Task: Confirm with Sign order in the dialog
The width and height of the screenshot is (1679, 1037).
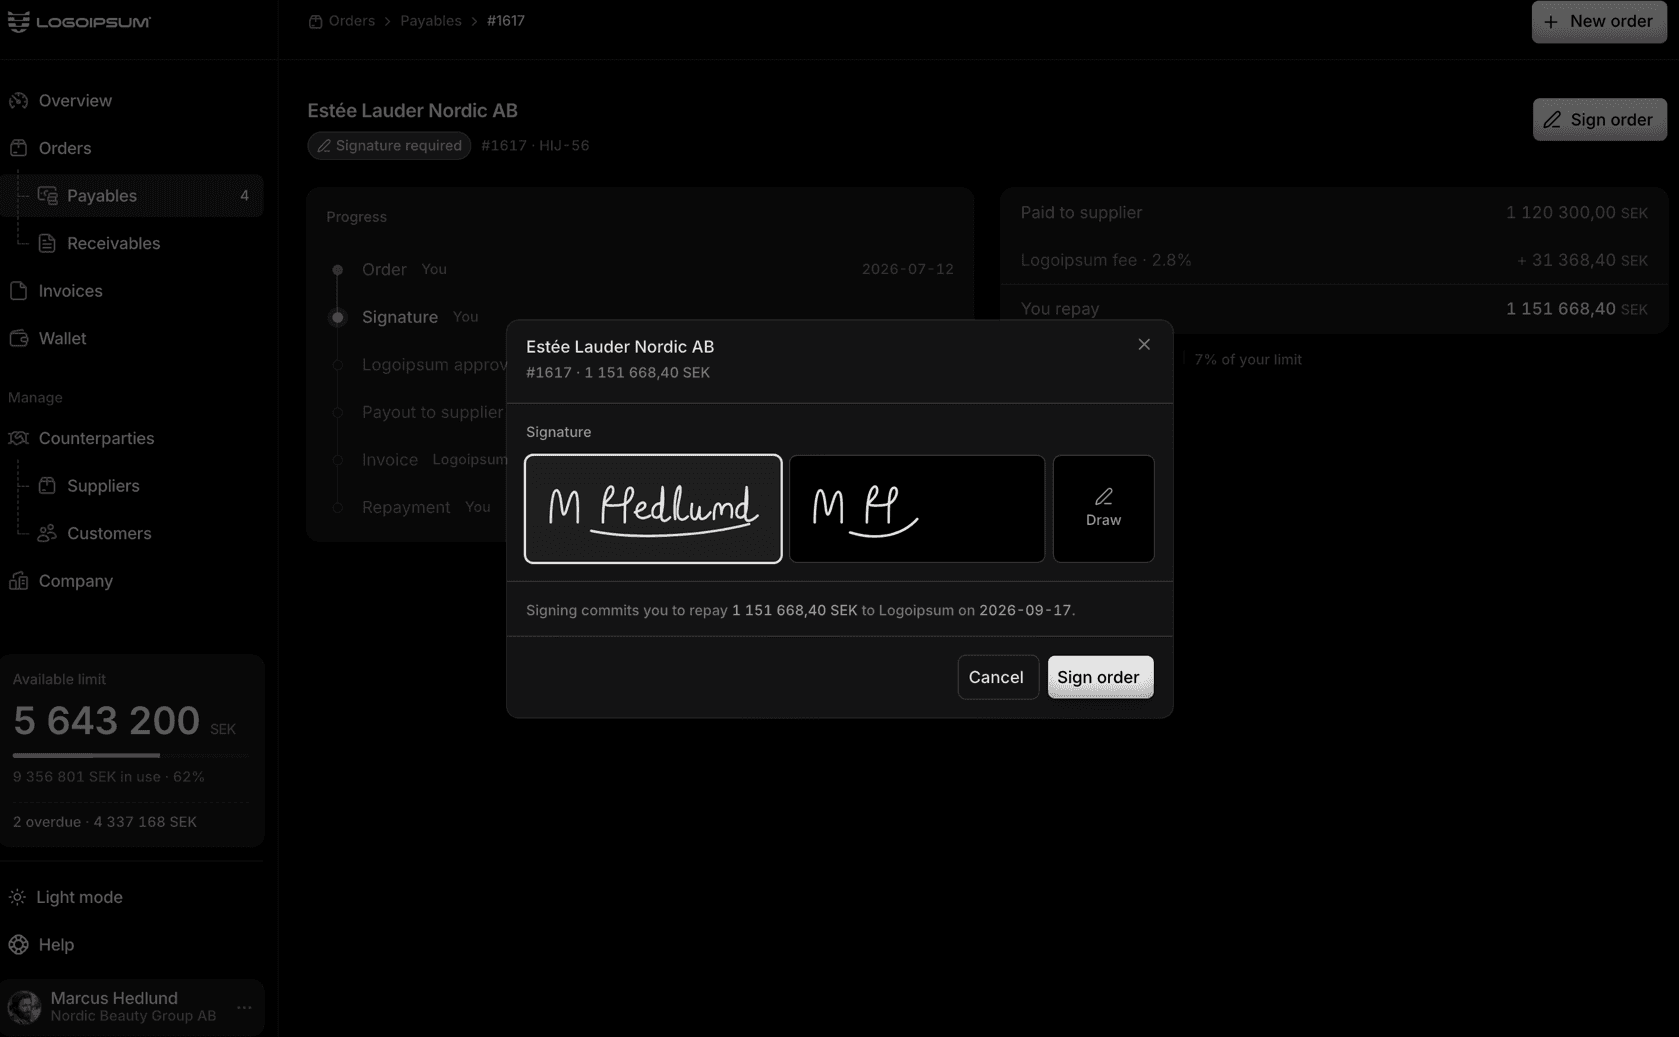Action: pos(1100,677)
